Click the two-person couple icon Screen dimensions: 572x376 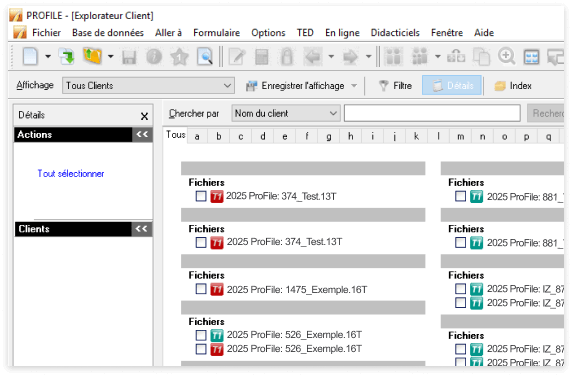tap(393, 57)
